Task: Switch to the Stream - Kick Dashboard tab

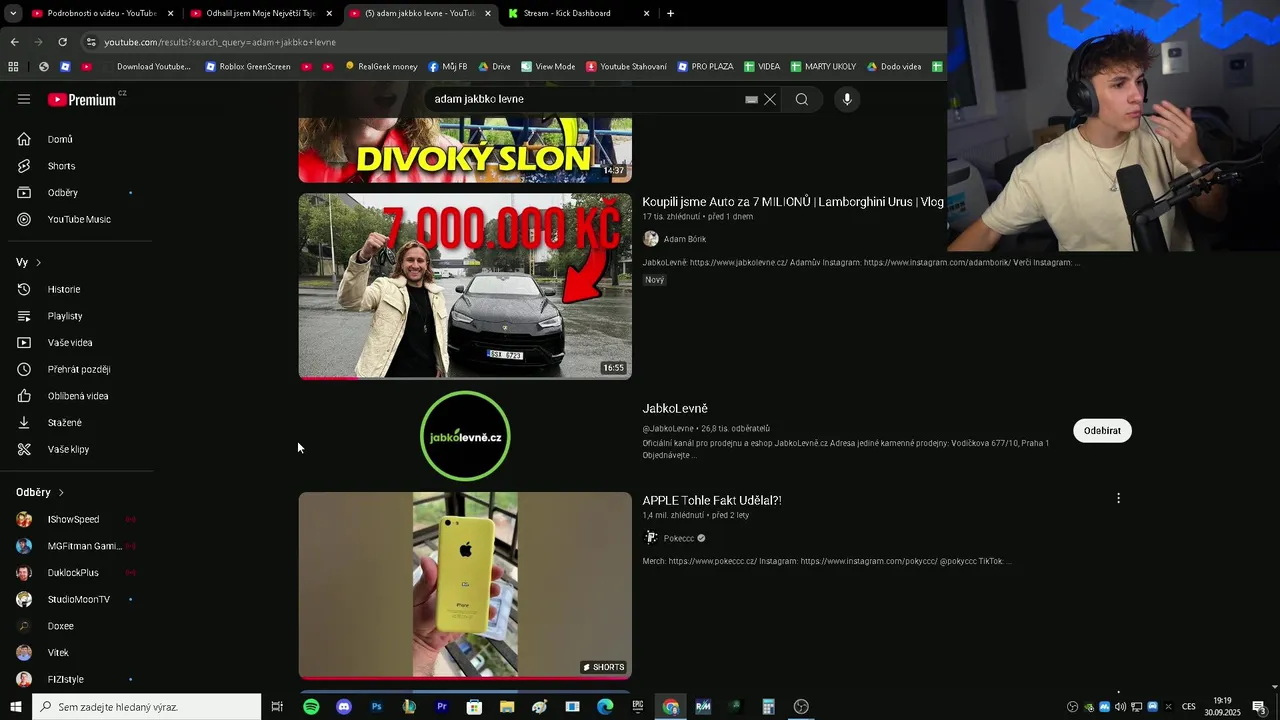Action: pyautogui.click(x=578, y=13)
